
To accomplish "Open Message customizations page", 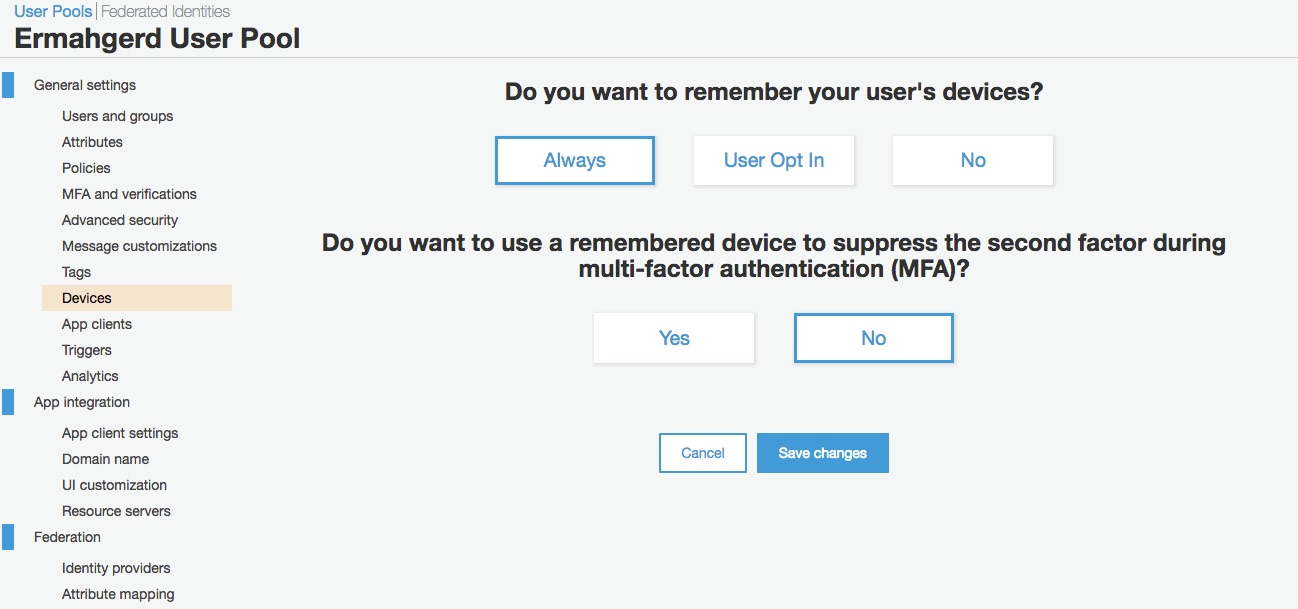I will pyautogui.click(x=139, y=246).
